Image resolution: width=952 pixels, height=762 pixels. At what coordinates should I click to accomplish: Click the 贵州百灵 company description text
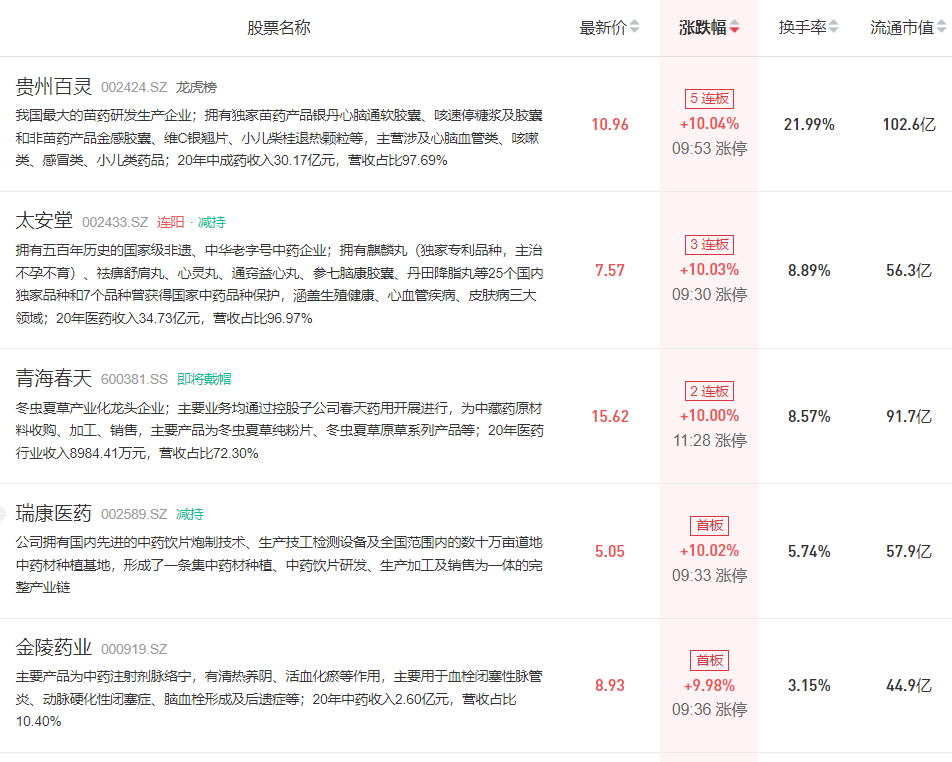tap(279, 138)
